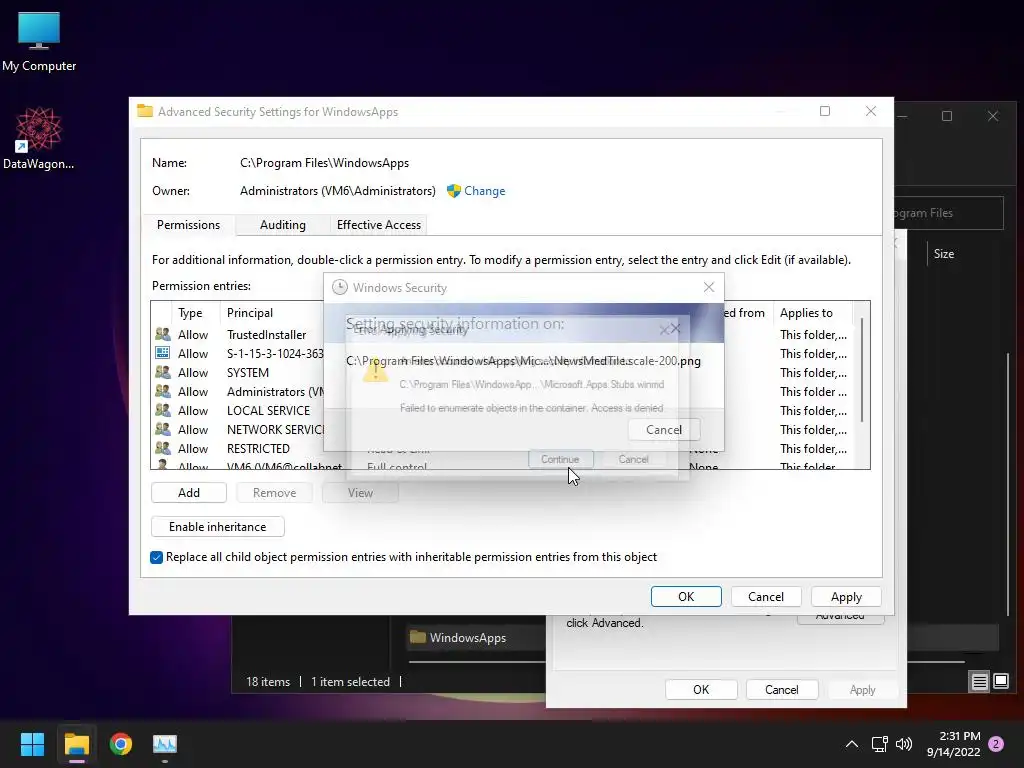
Task: Click the Change owner link
Action: [x=485, y=191]
